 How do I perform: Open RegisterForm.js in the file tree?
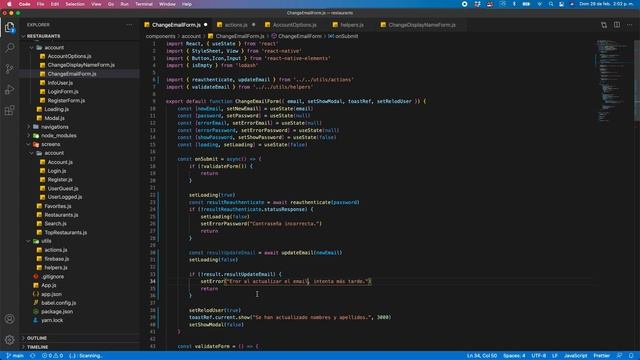66,100
